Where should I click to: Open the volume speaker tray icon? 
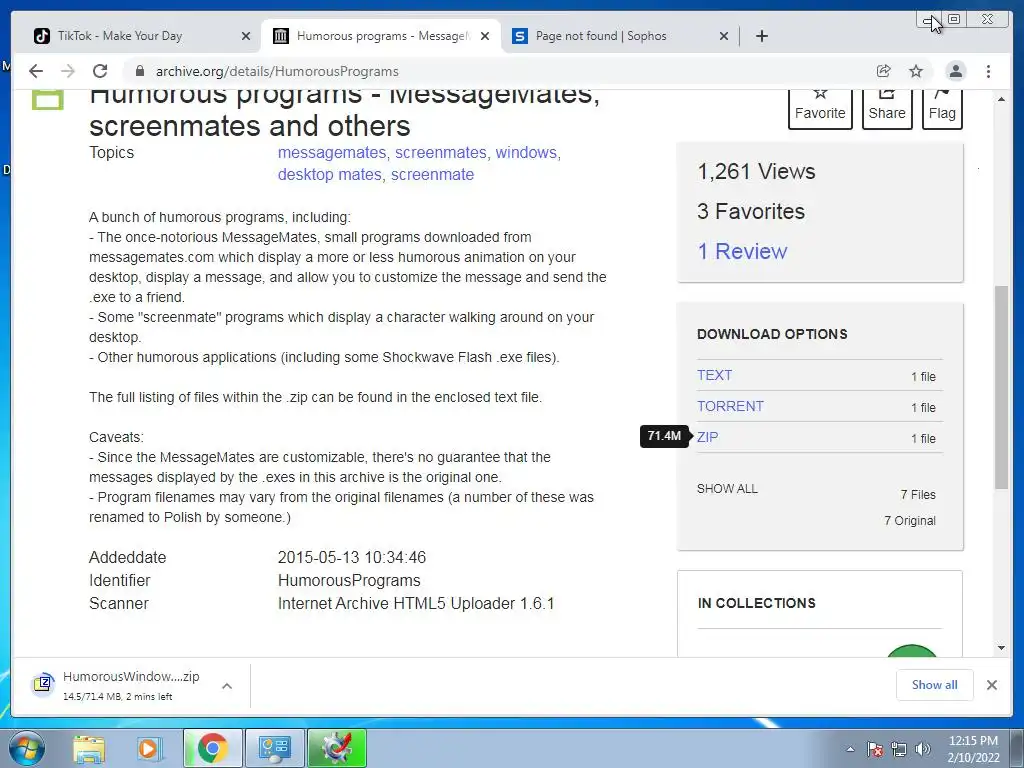tap(922, 749)
